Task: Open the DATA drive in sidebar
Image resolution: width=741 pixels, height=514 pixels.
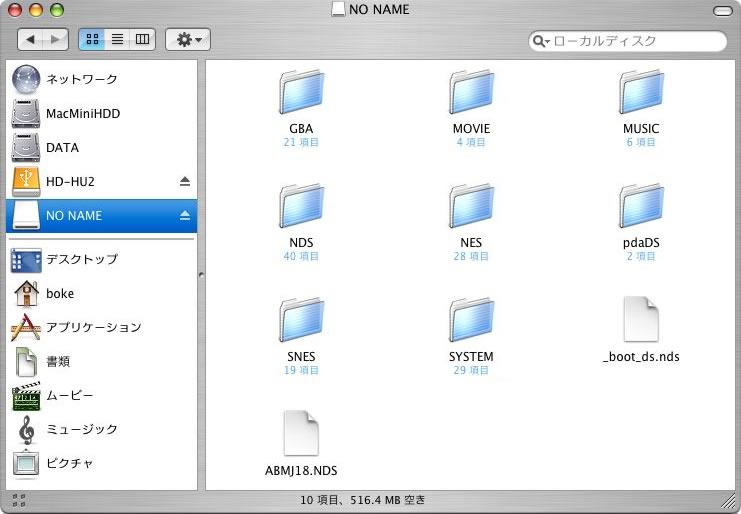Action: tap(102, 147)
